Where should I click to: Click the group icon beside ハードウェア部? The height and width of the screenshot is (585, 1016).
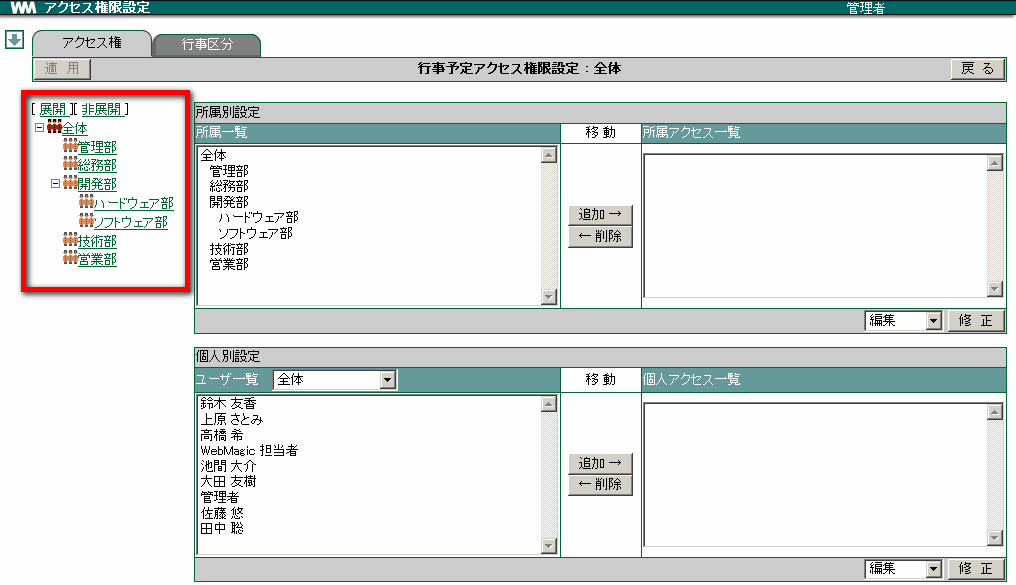tap(86, 201)
